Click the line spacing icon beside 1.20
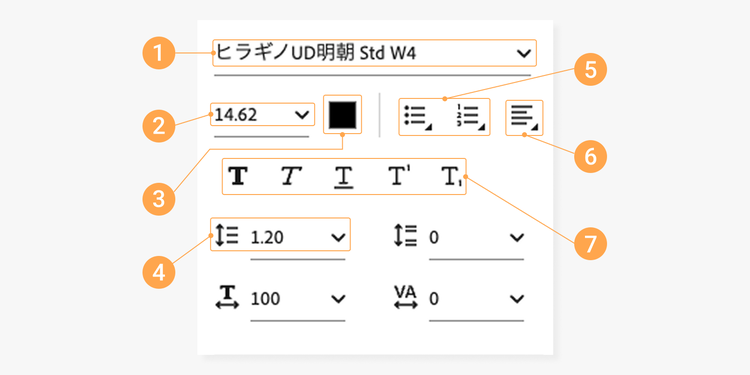This screenshot has height=375, width=750. pyautogui.click(x=227, y=235)
